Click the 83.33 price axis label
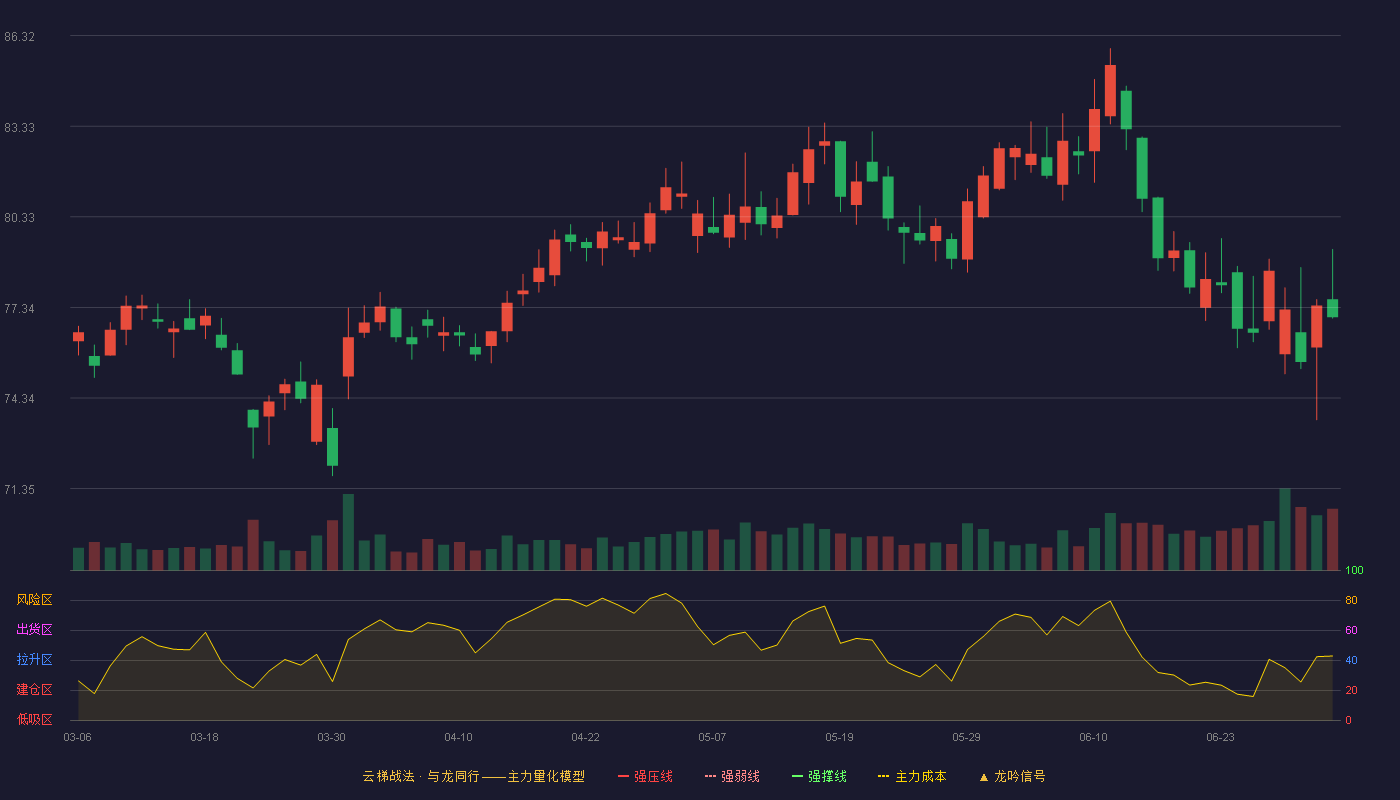Viewport: 1400px width, 800px height. click(x=19, y=128)
